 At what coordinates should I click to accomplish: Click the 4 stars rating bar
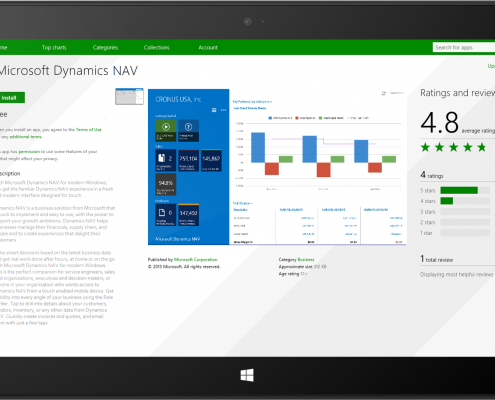[x=465, y=201]
